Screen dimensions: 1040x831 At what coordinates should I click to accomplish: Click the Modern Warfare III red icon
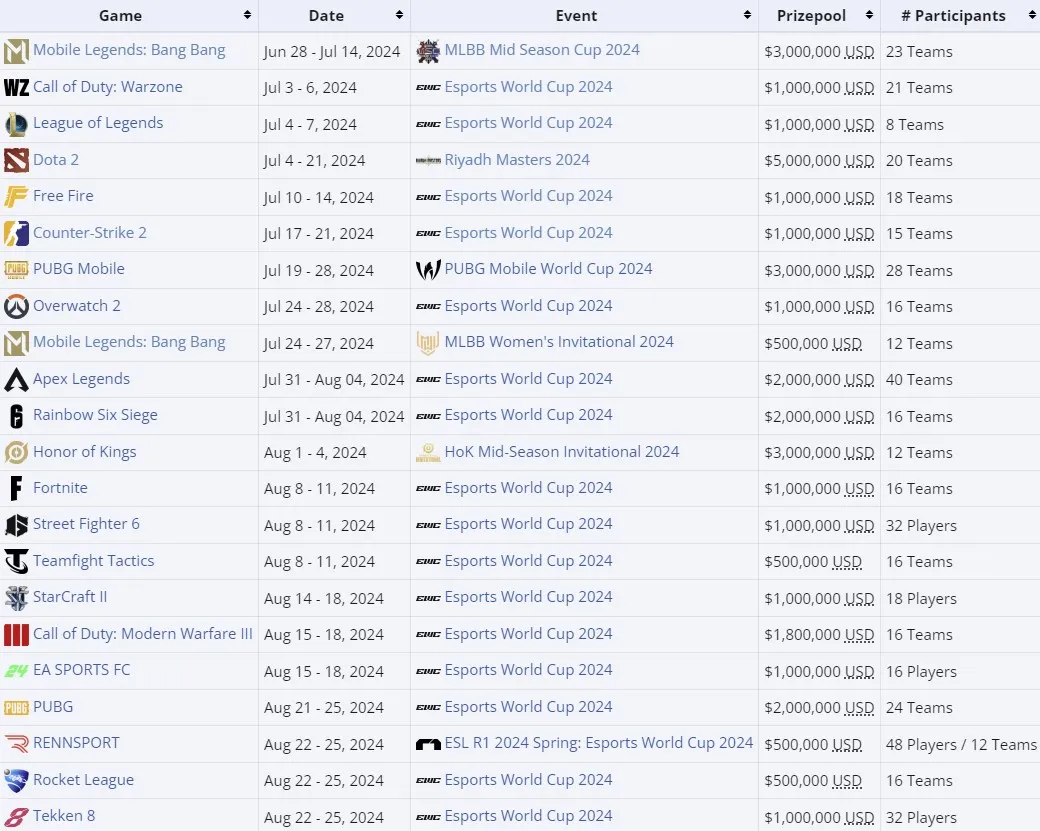pos(16,635)
